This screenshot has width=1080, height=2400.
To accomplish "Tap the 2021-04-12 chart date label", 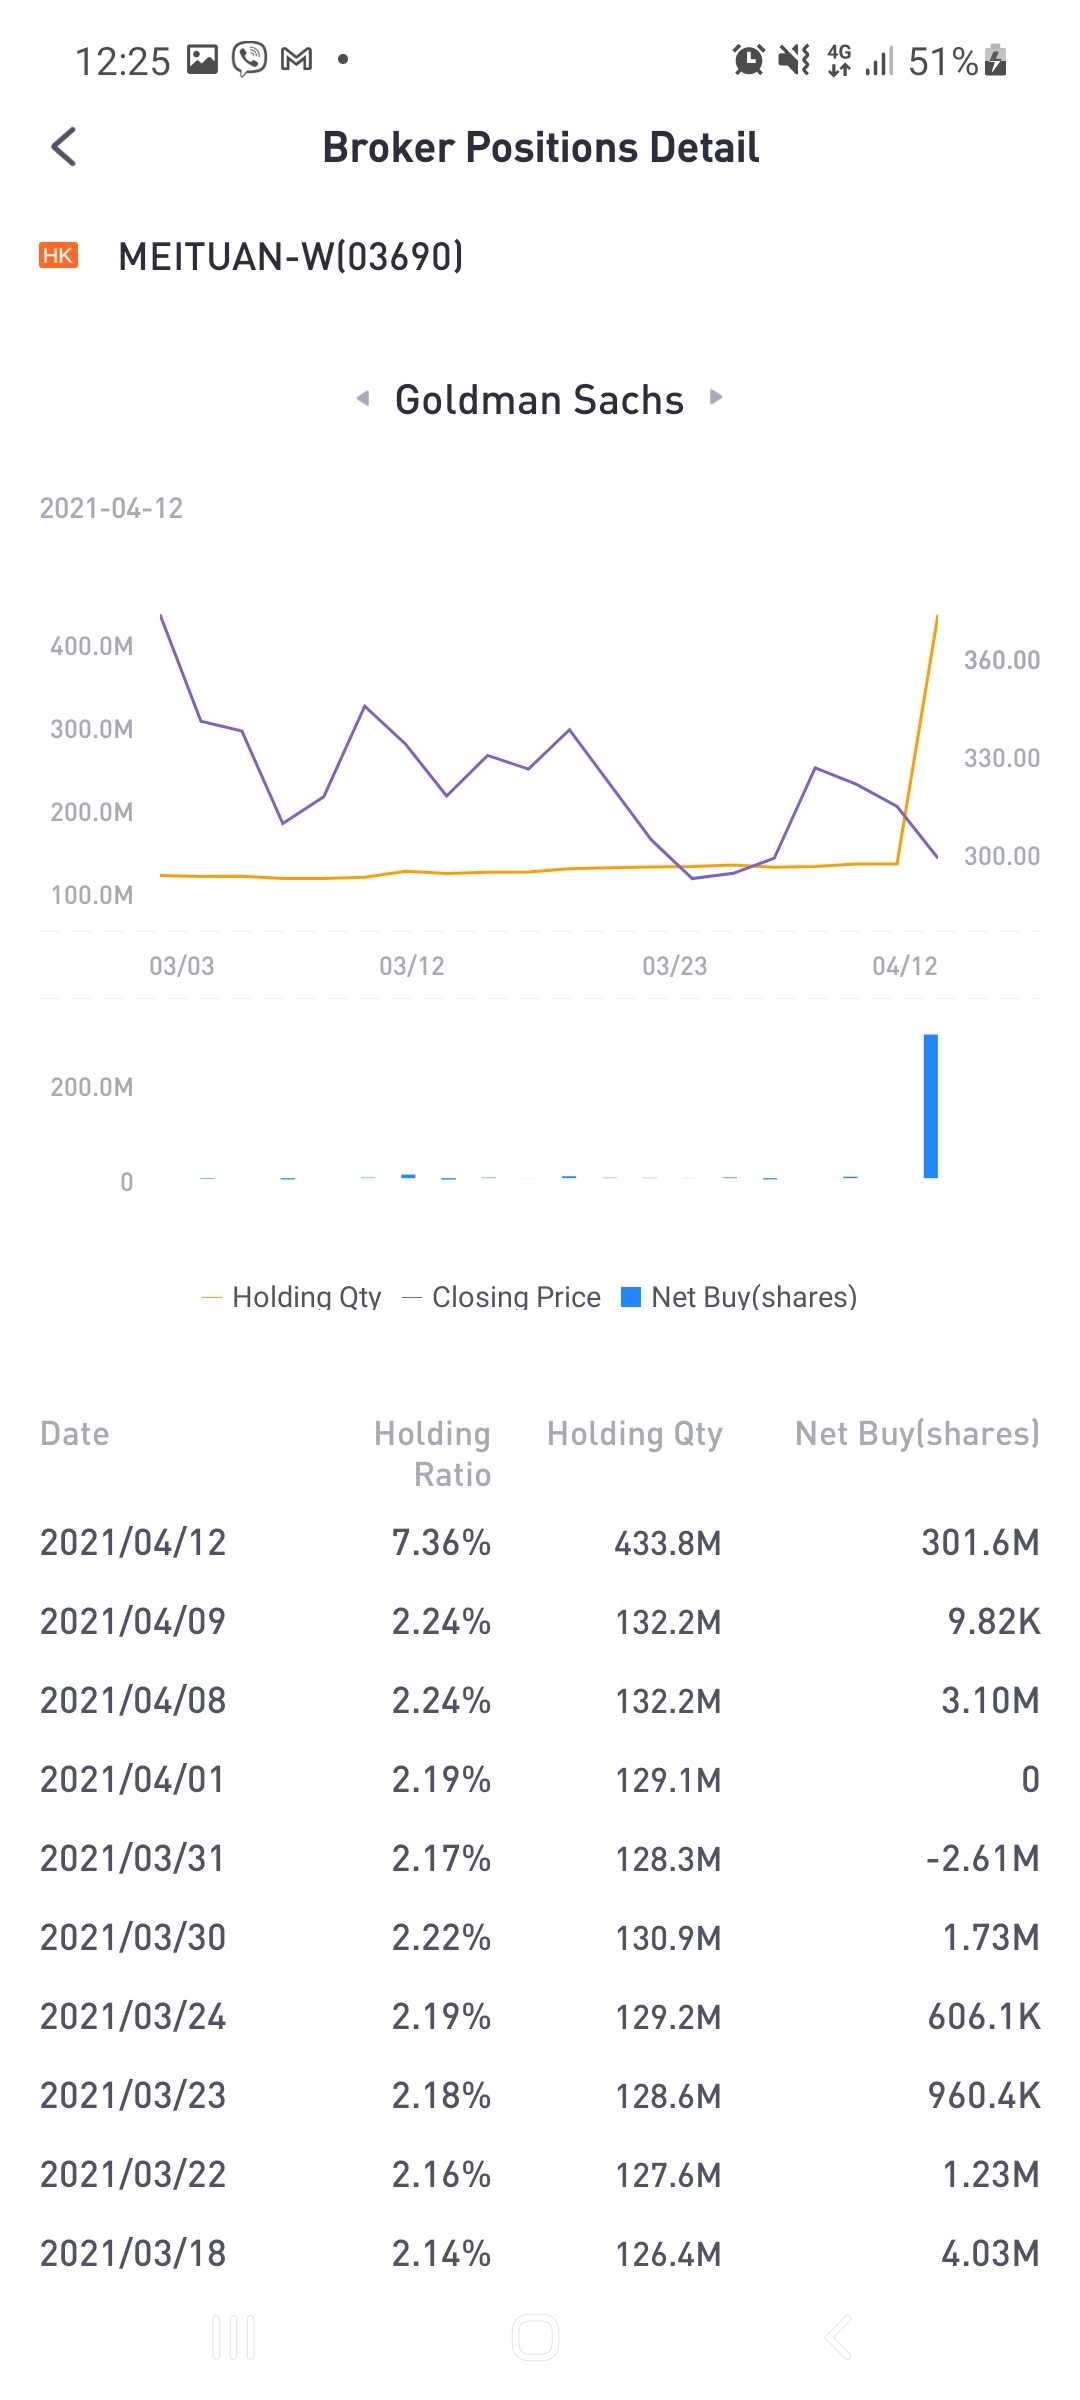I will point(111,508).
